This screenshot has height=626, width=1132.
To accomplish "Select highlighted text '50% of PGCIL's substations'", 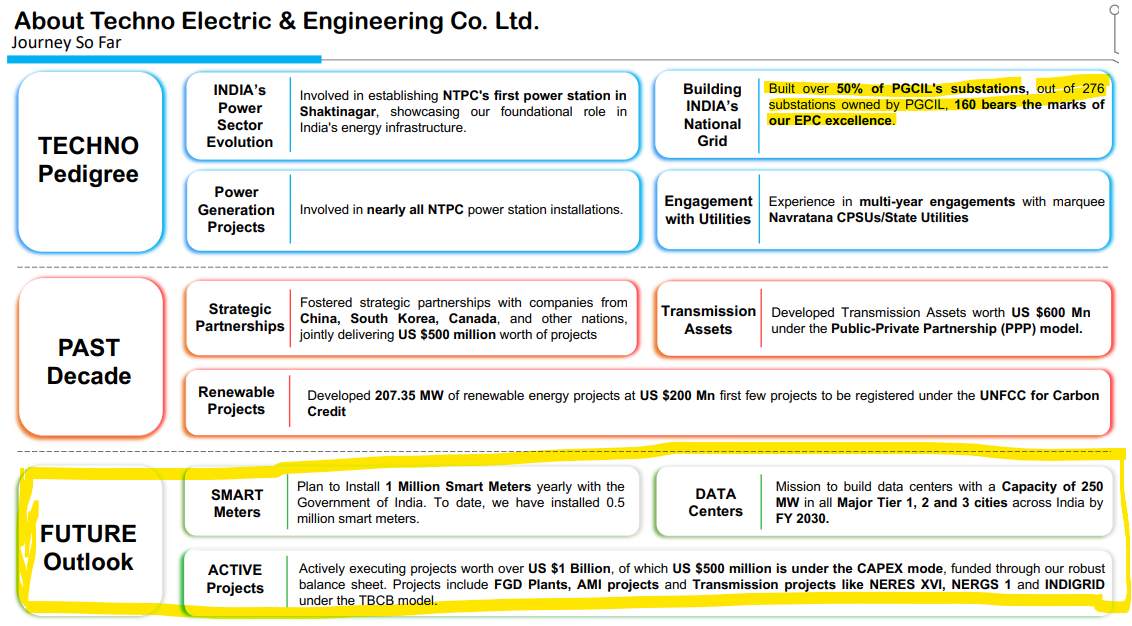I will click(931, 88).
